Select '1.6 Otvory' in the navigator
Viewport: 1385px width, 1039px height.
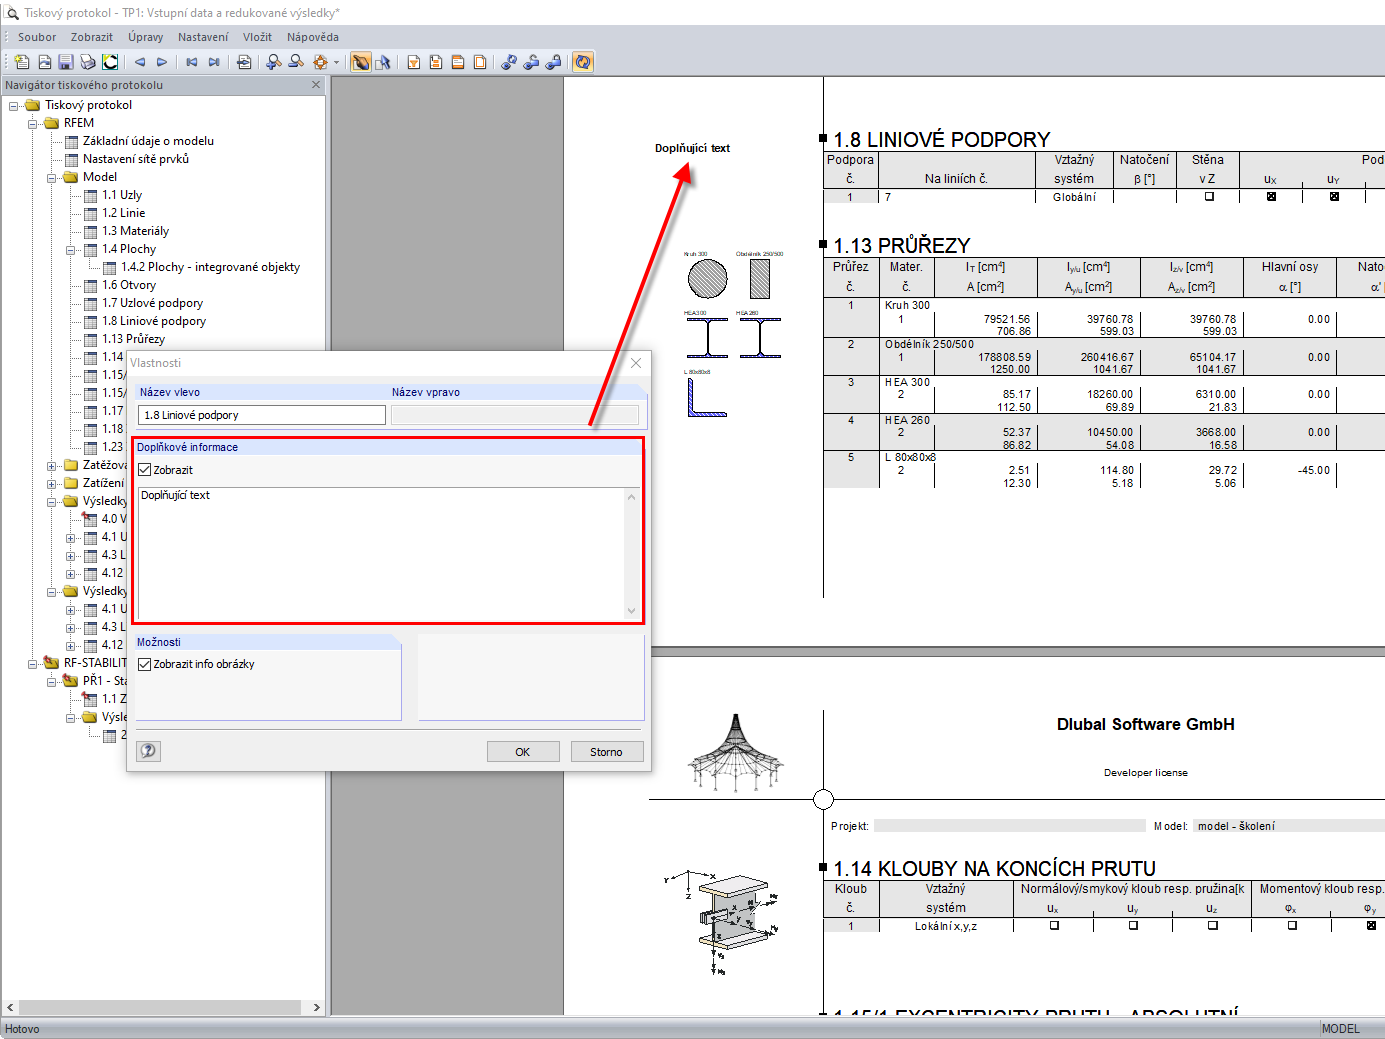(x=129, y=285)
